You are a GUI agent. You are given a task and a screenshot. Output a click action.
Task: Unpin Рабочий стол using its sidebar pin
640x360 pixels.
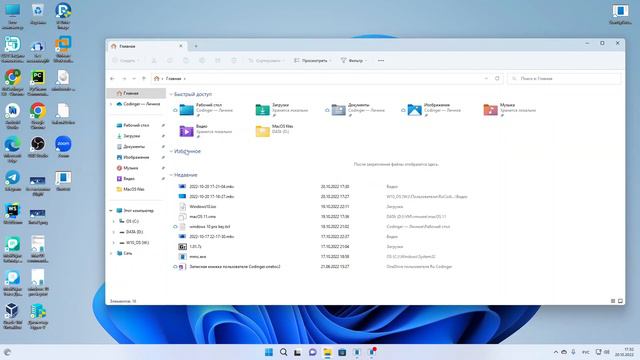[163, 125]
